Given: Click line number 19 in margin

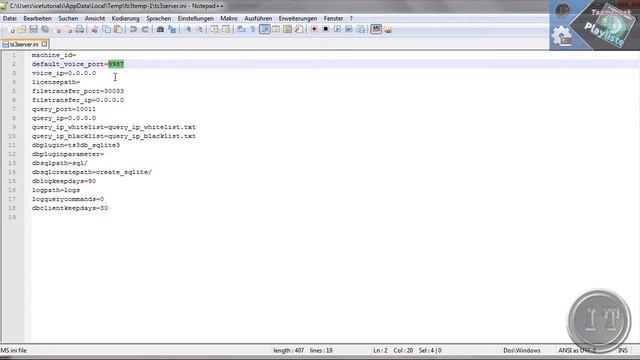Looking at the screenshot, I should [x=12, y=217].
